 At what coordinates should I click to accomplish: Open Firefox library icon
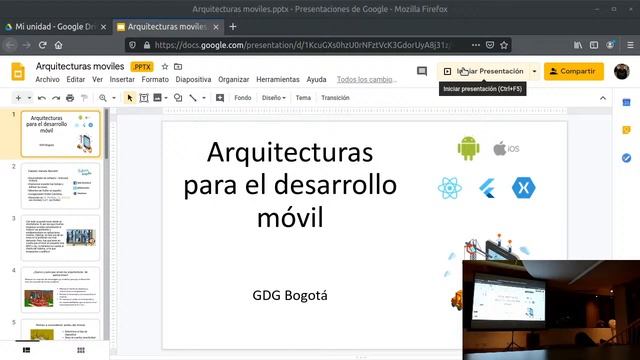pyautogui.click(x=578, y=45)
